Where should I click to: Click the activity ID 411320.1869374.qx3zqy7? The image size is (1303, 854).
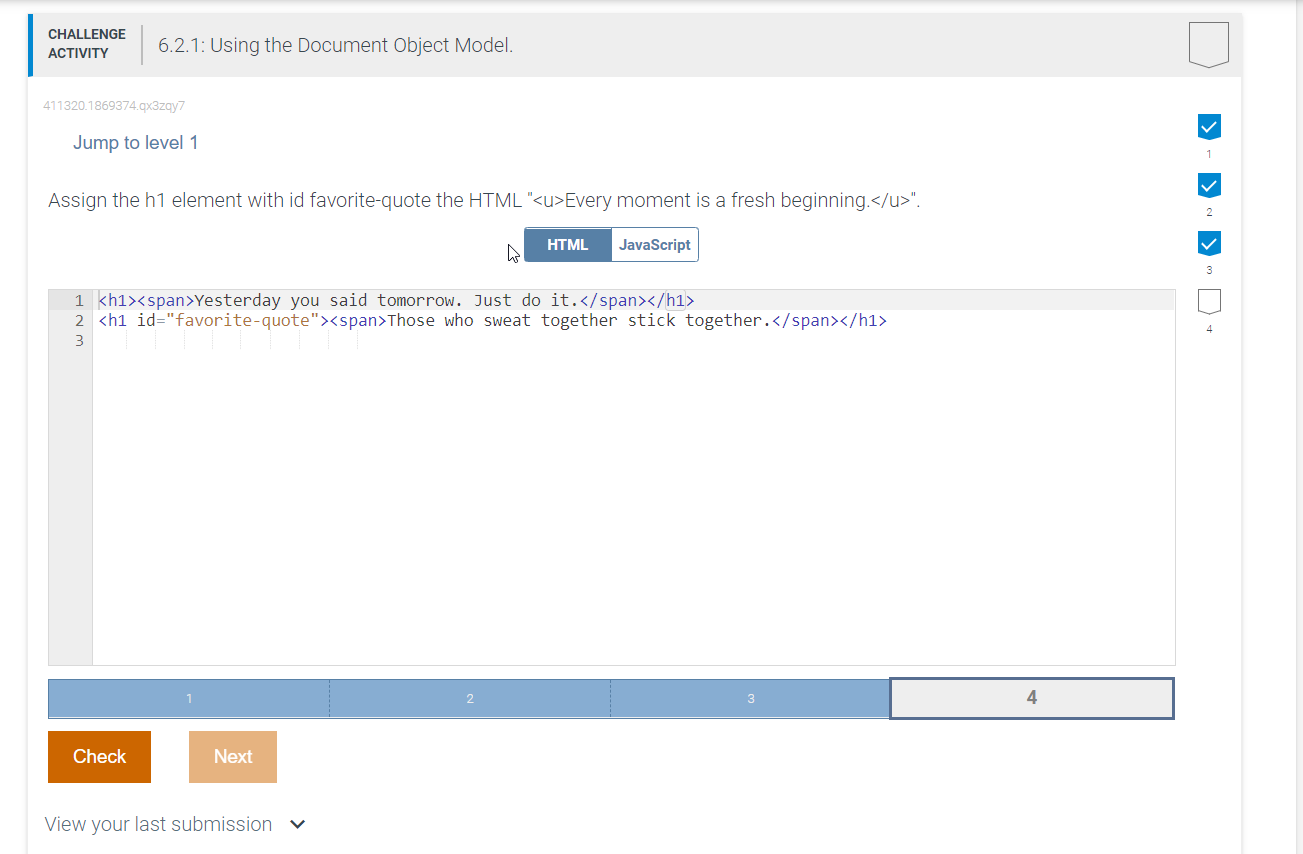[x=114, y=105]
